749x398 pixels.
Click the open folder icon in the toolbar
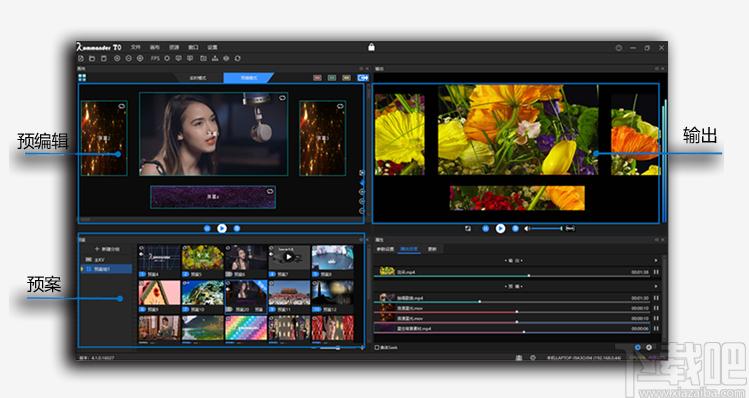[x=92, y=58]
